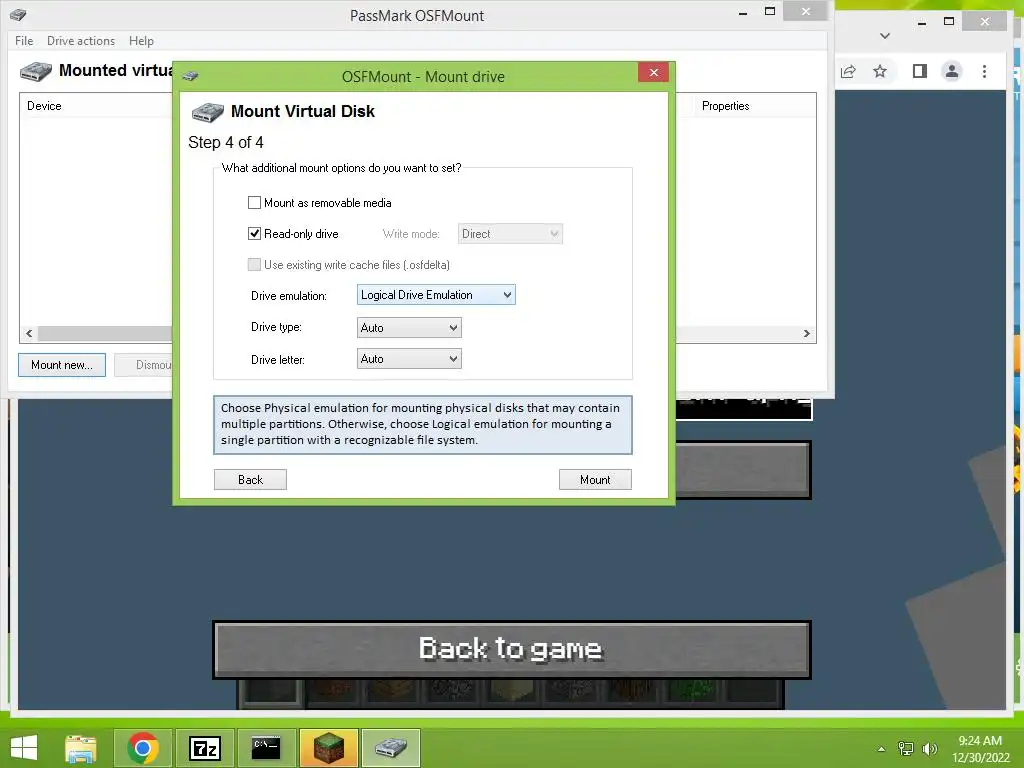Click the Mount Virtual Disk drive icon

tap(208, 112)
